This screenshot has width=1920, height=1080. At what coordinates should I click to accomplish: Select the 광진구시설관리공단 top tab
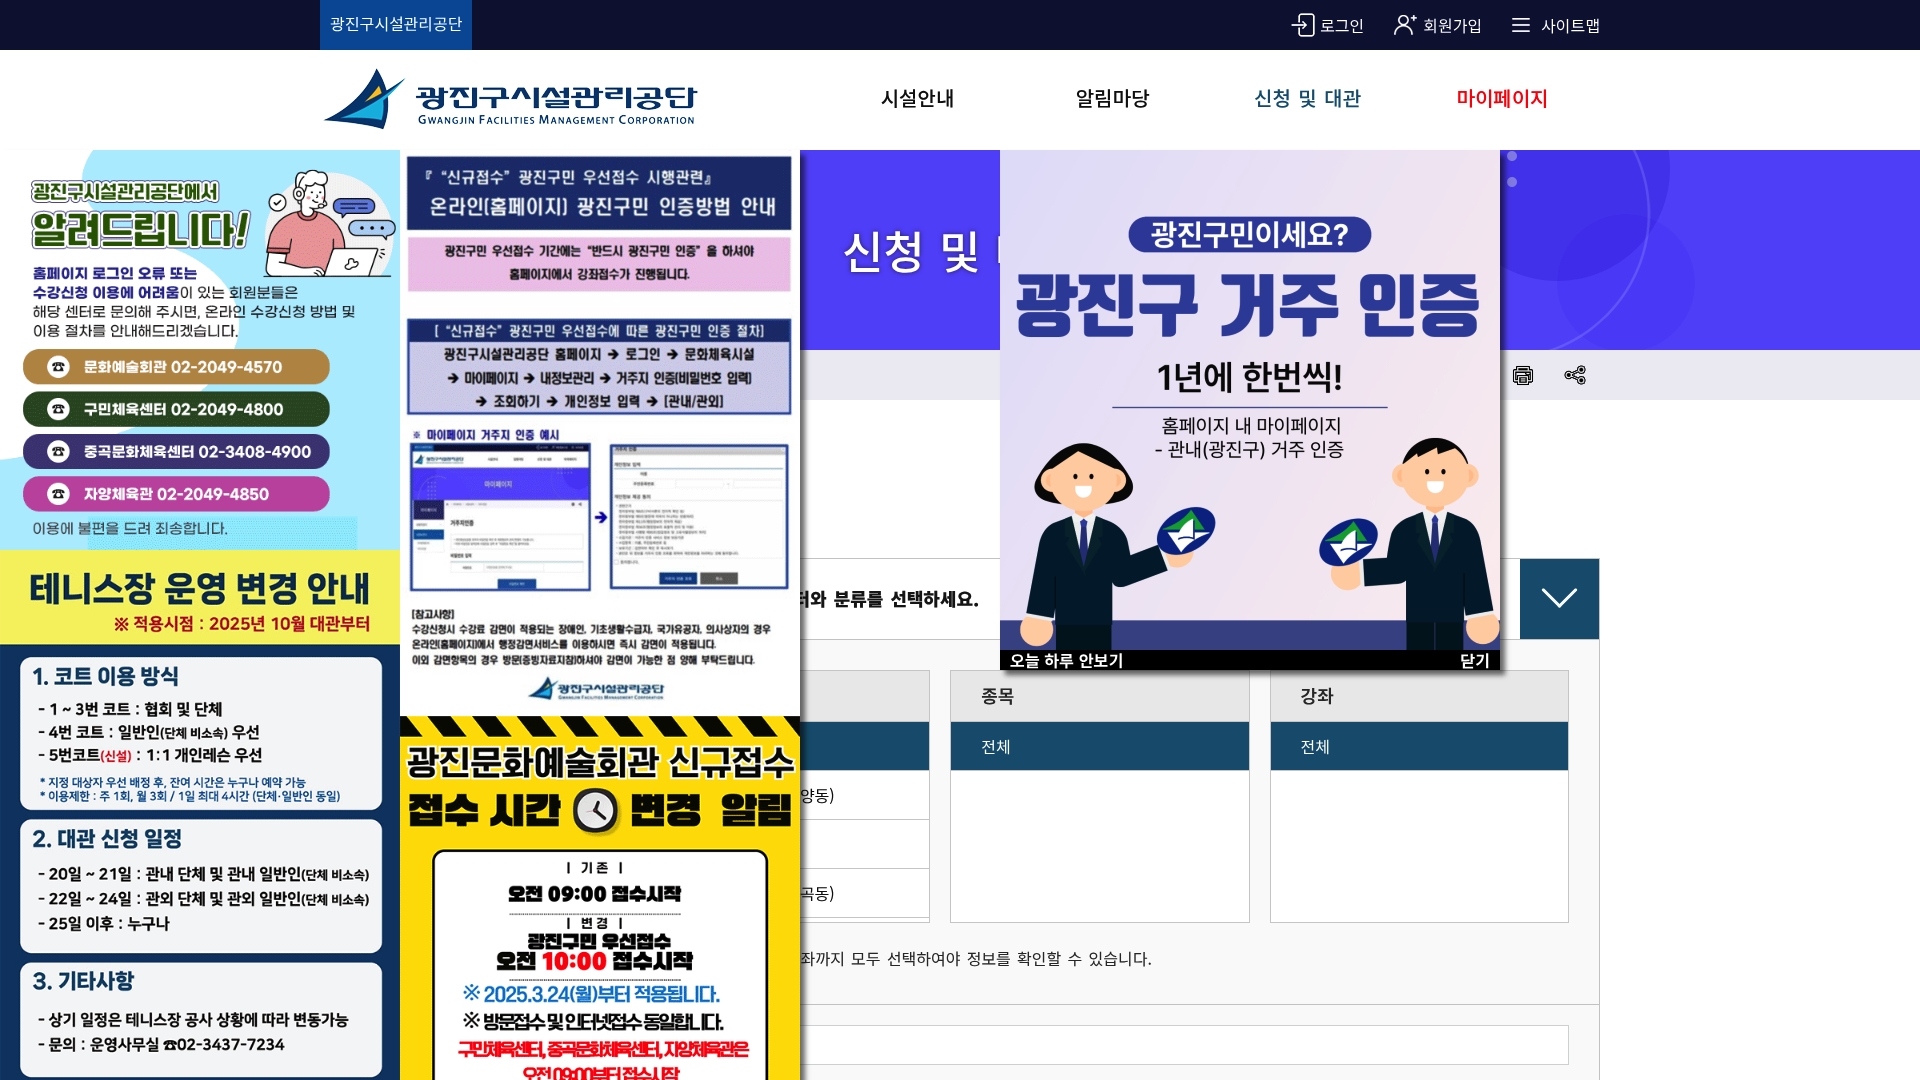pyautogui.click(x=396, y=25)
